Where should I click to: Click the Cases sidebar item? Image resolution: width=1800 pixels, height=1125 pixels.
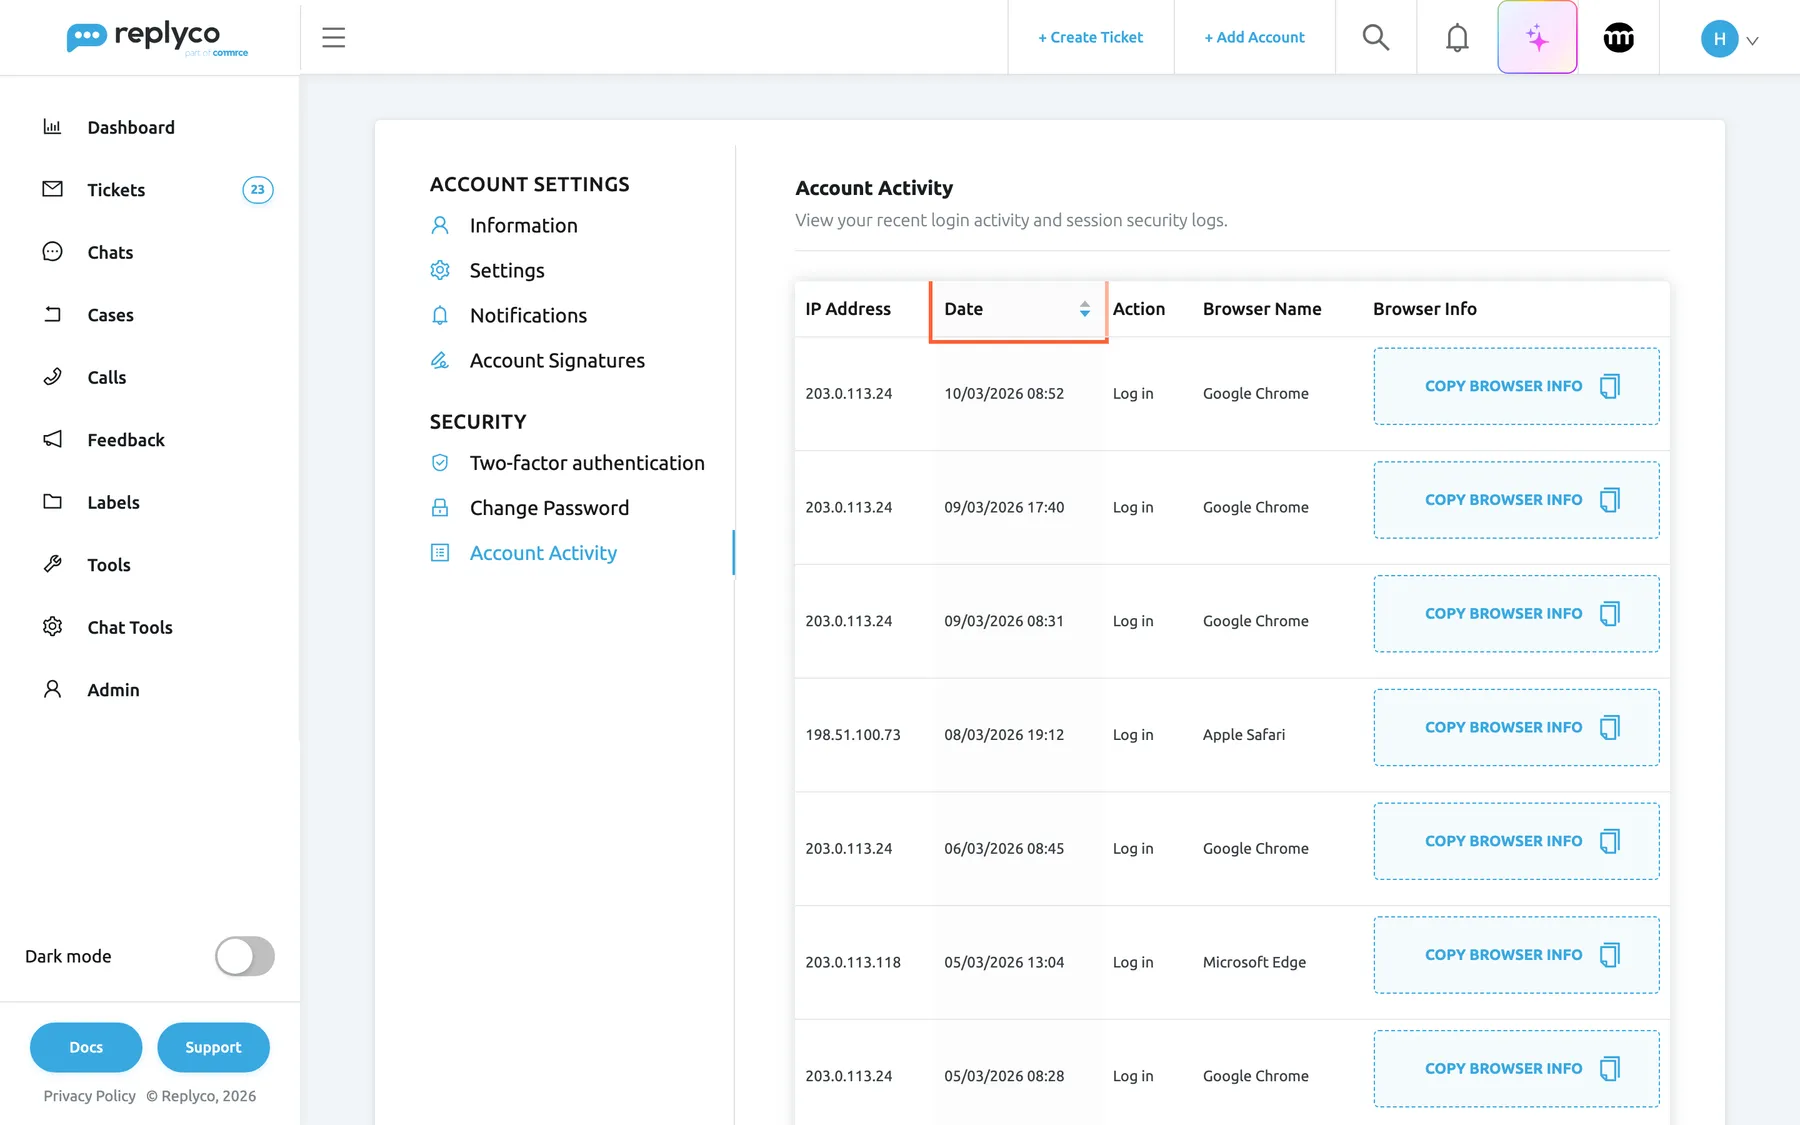(110, 315)
